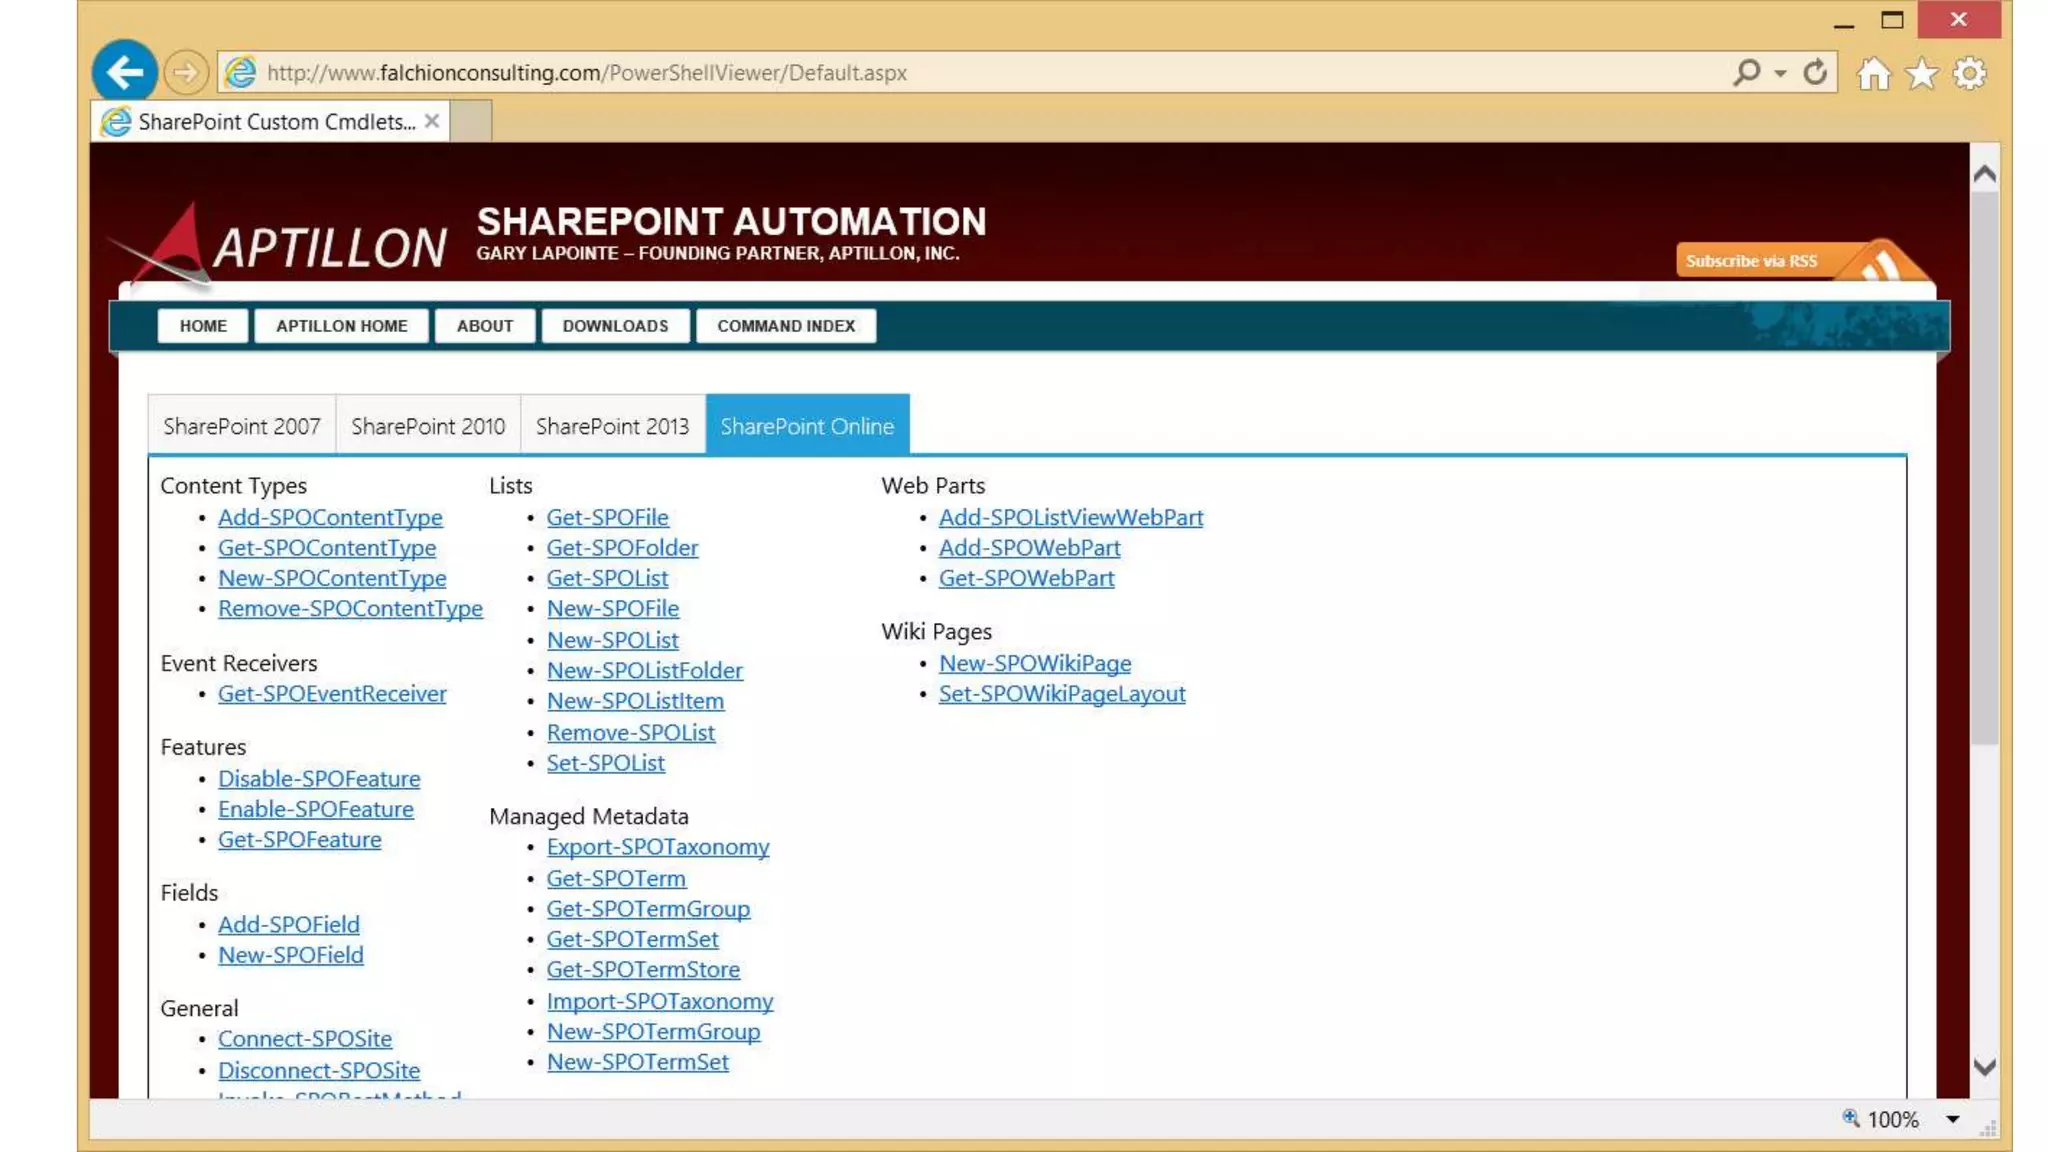Open Favorites with the star icon
Screen dimensions: 2048x1152
[1922, 73]
